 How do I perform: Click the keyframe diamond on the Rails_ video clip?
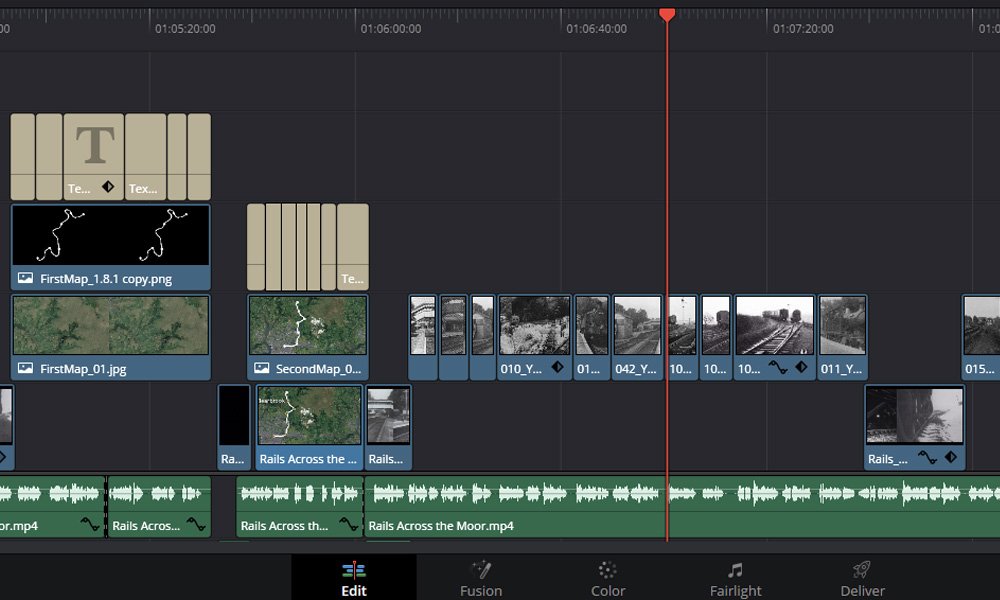point(951,458)
